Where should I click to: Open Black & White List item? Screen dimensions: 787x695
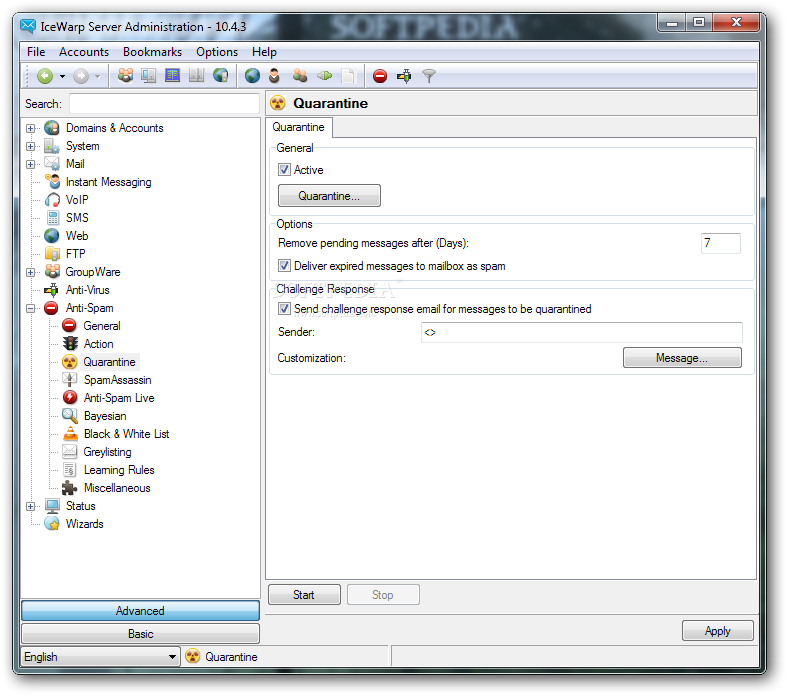tap(126, 434)
